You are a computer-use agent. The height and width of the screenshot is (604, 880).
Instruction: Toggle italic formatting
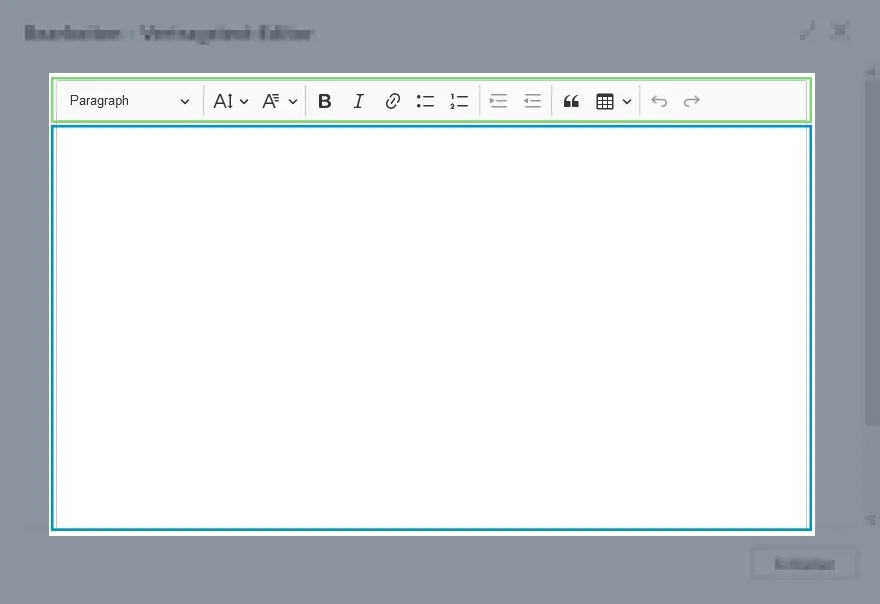tap(358, 100)
